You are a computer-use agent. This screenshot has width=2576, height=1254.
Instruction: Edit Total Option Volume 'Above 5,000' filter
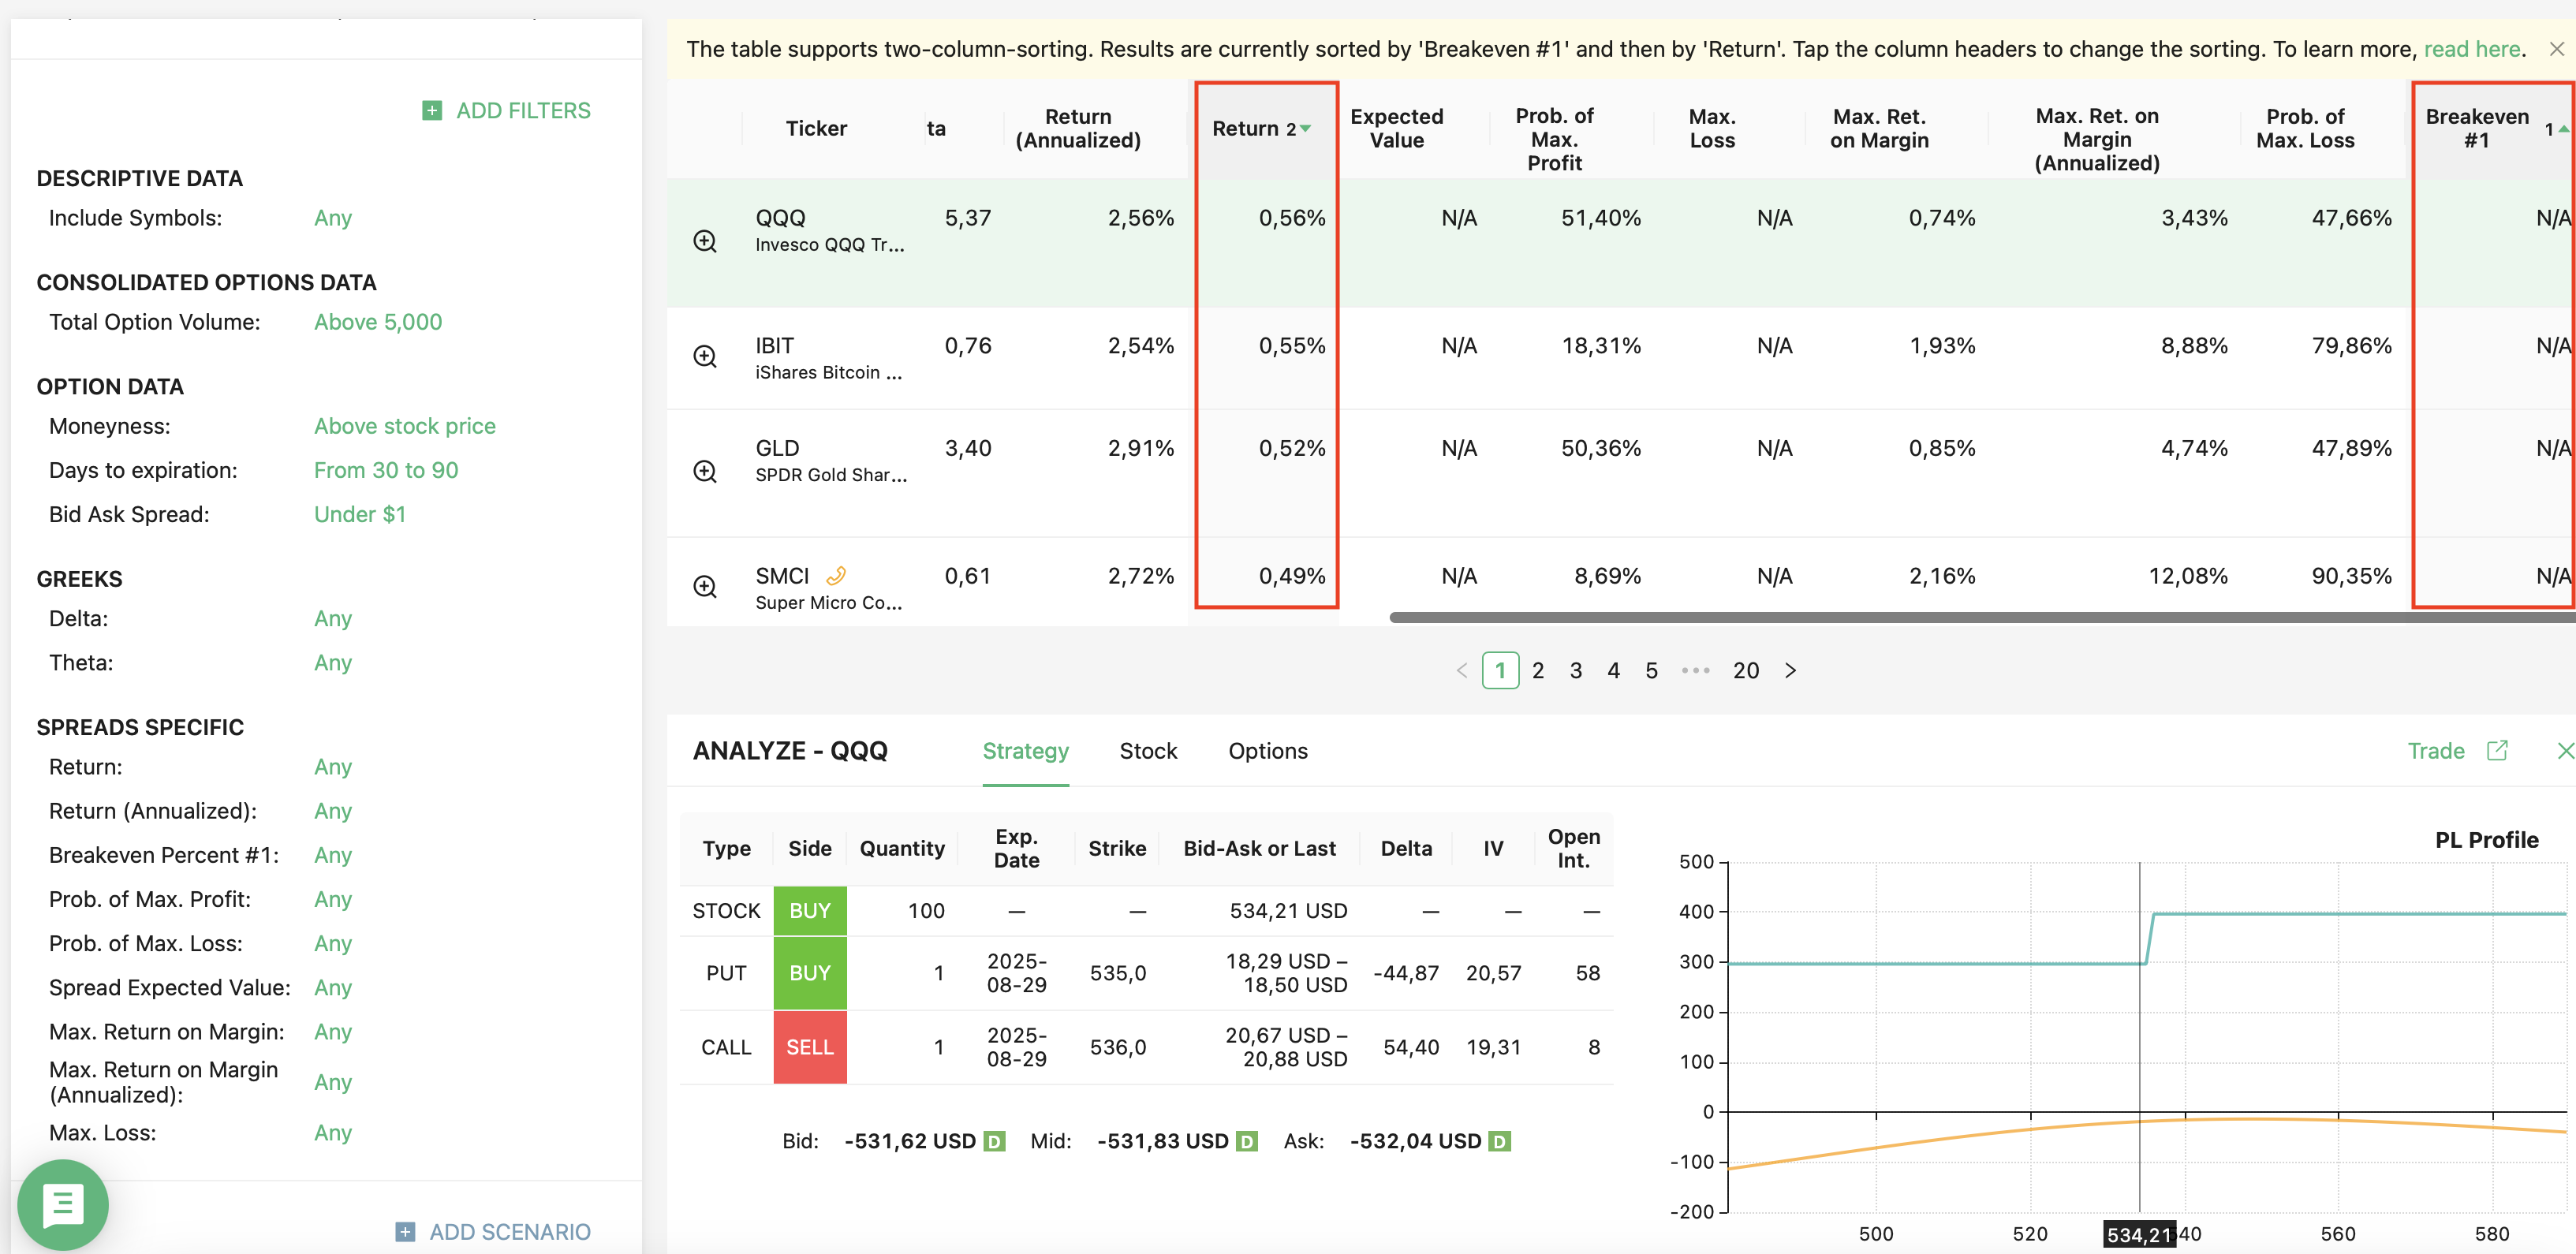(378, 322)
